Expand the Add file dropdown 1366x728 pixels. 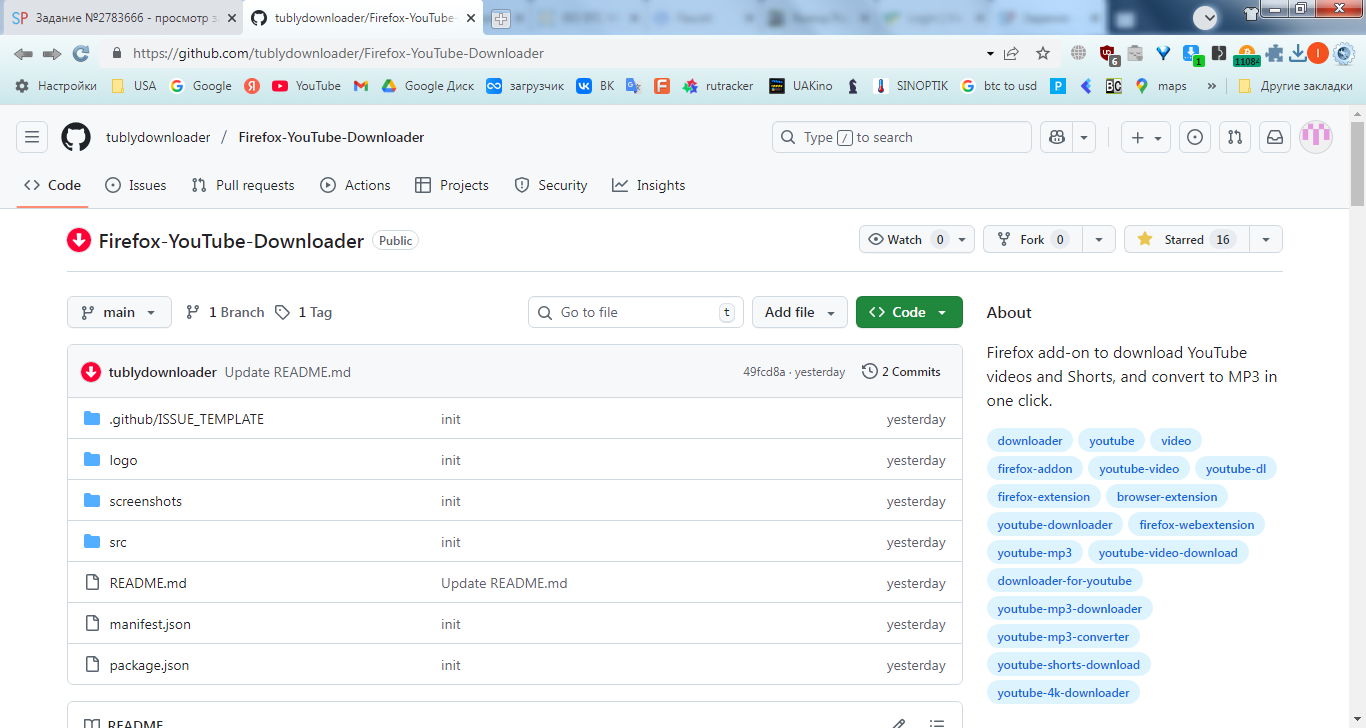(800, 312)
